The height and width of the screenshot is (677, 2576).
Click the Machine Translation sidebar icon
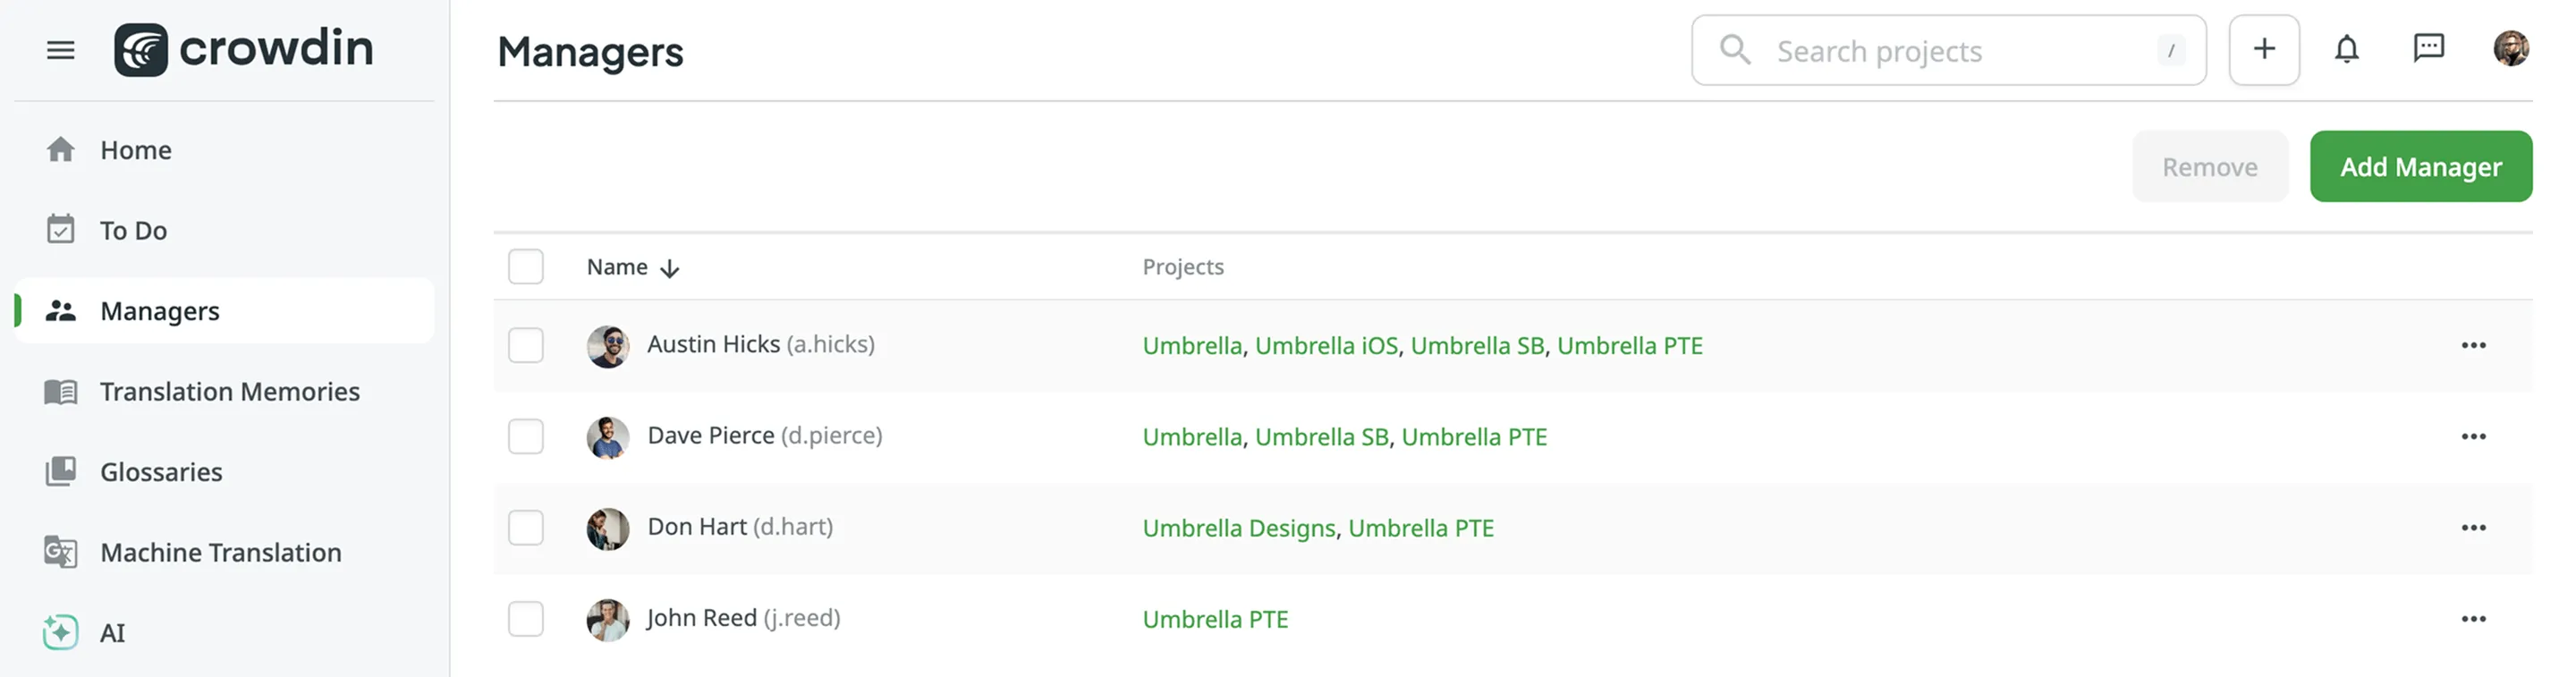60,552
